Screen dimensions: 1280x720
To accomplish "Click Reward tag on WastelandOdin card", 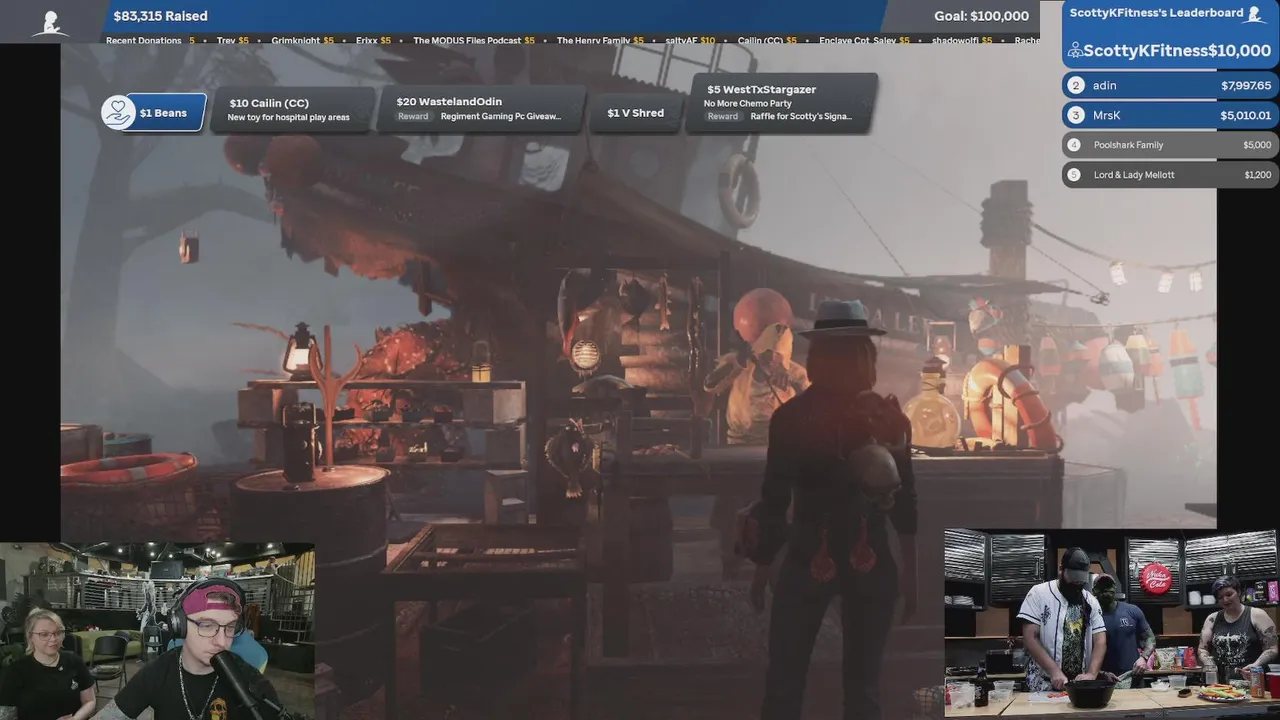I will [413, 116].
